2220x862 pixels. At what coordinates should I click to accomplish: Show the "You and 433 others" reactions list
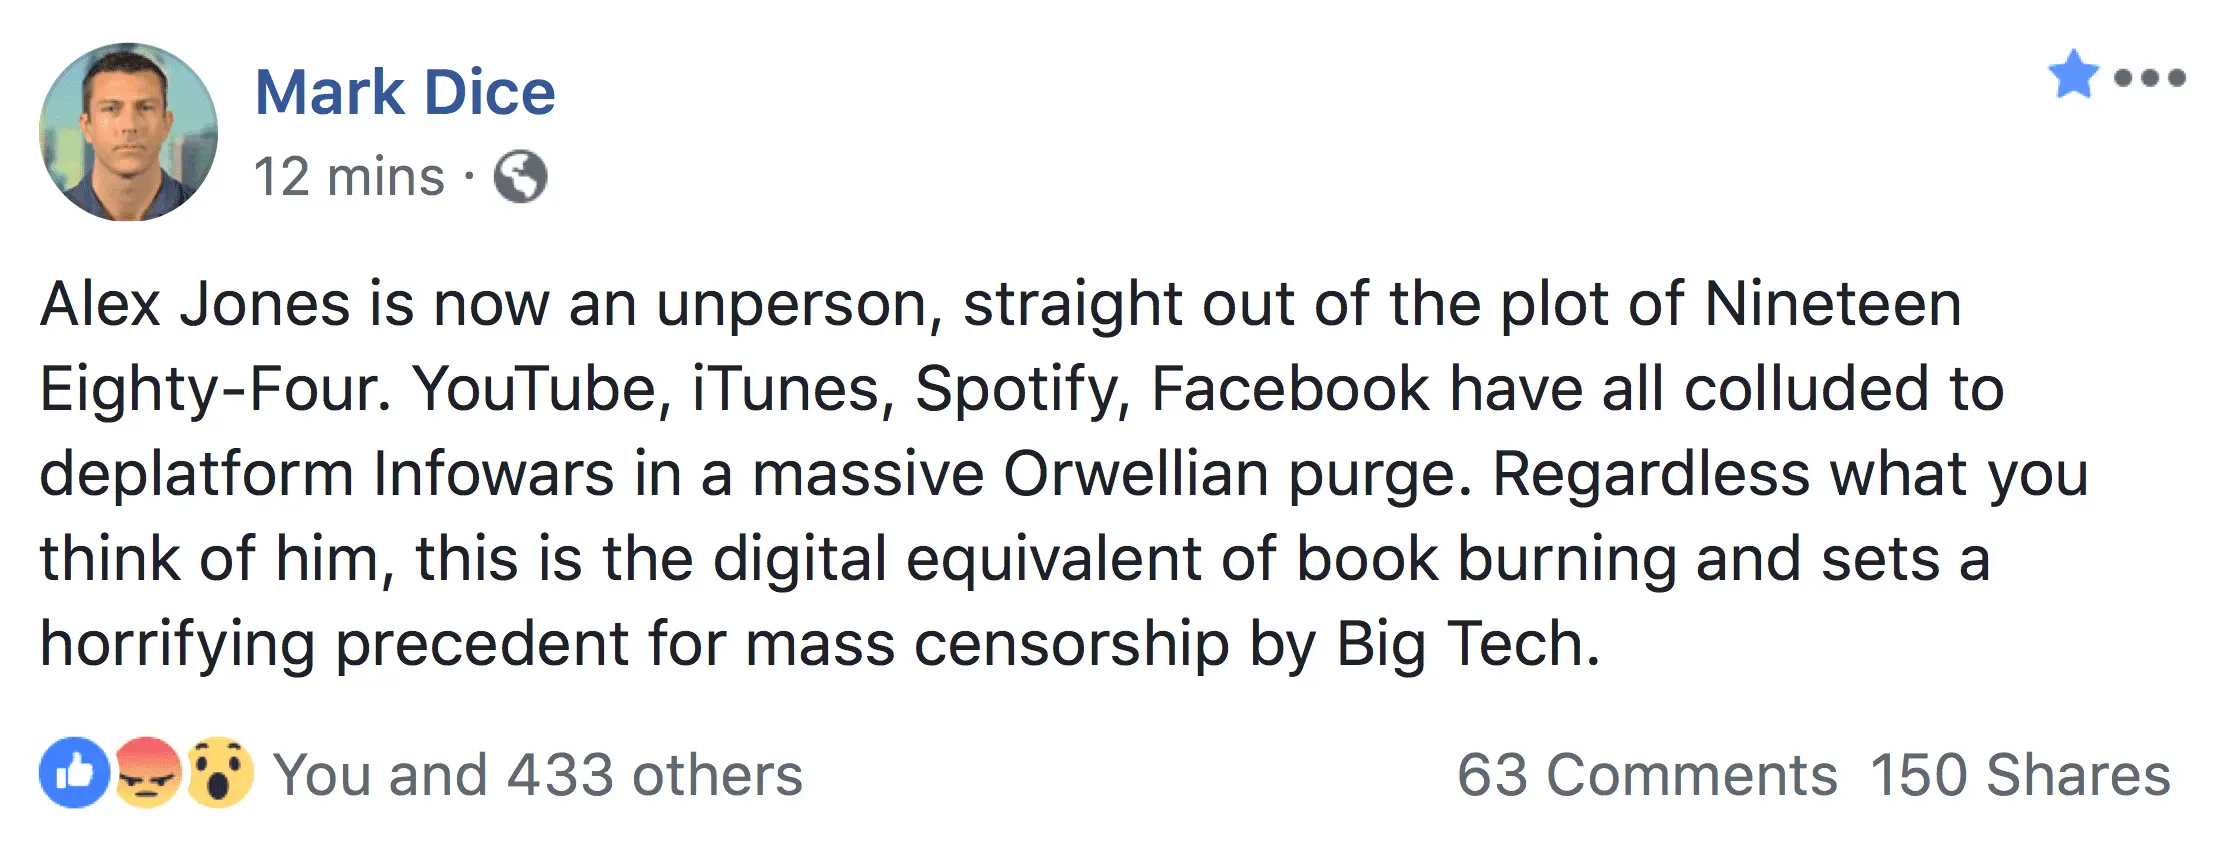(538, 775)
